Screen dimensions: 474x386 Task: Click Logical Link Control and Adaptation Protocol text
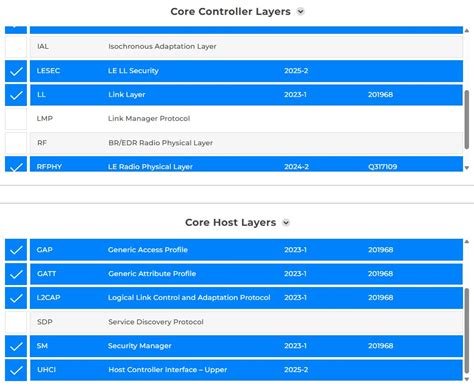click(x=189, y=298)
